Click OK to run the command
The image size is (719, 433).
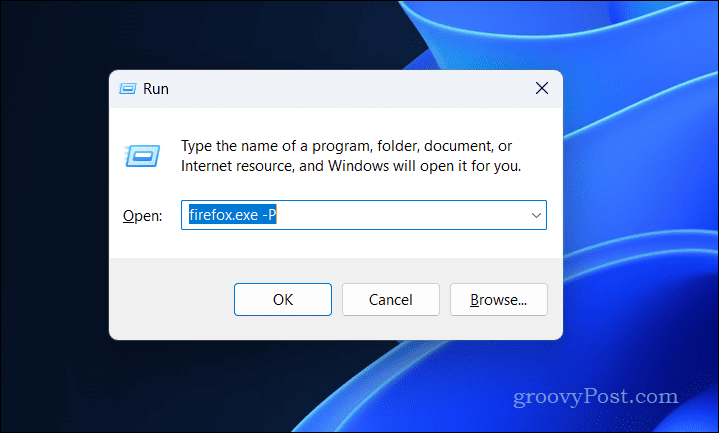(282, 300)
